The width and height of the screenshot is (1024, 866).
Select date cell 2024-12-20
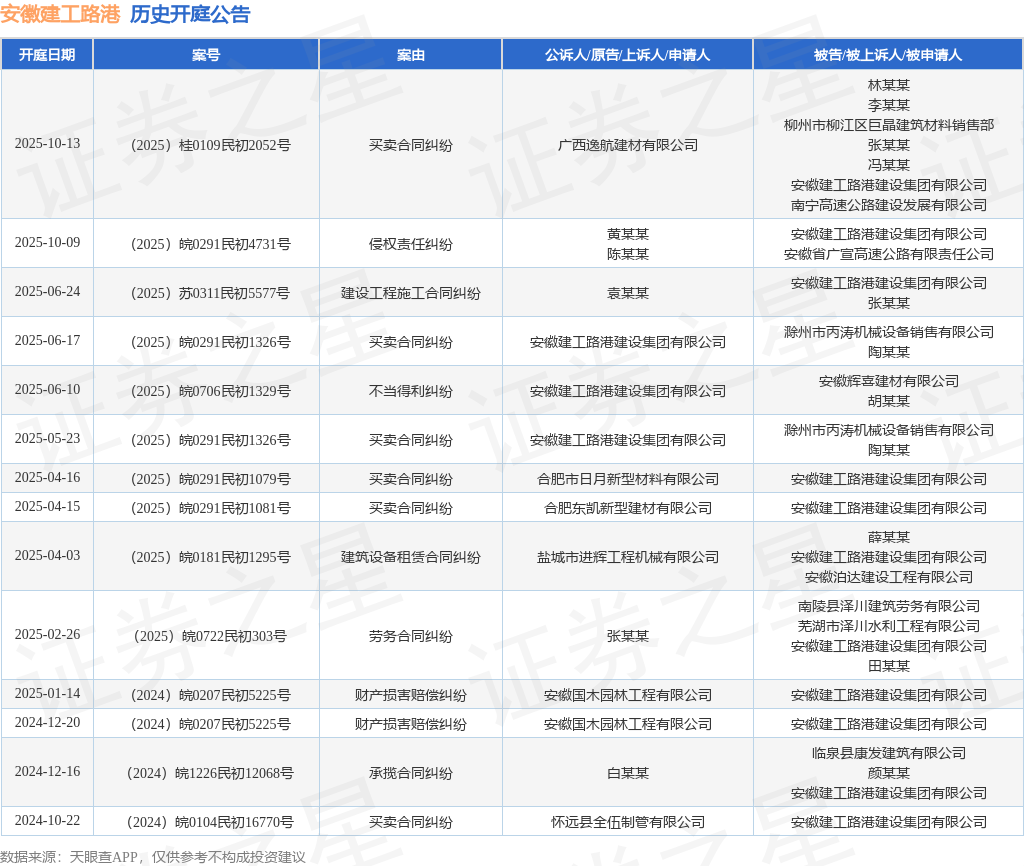[x=48, y=722]
